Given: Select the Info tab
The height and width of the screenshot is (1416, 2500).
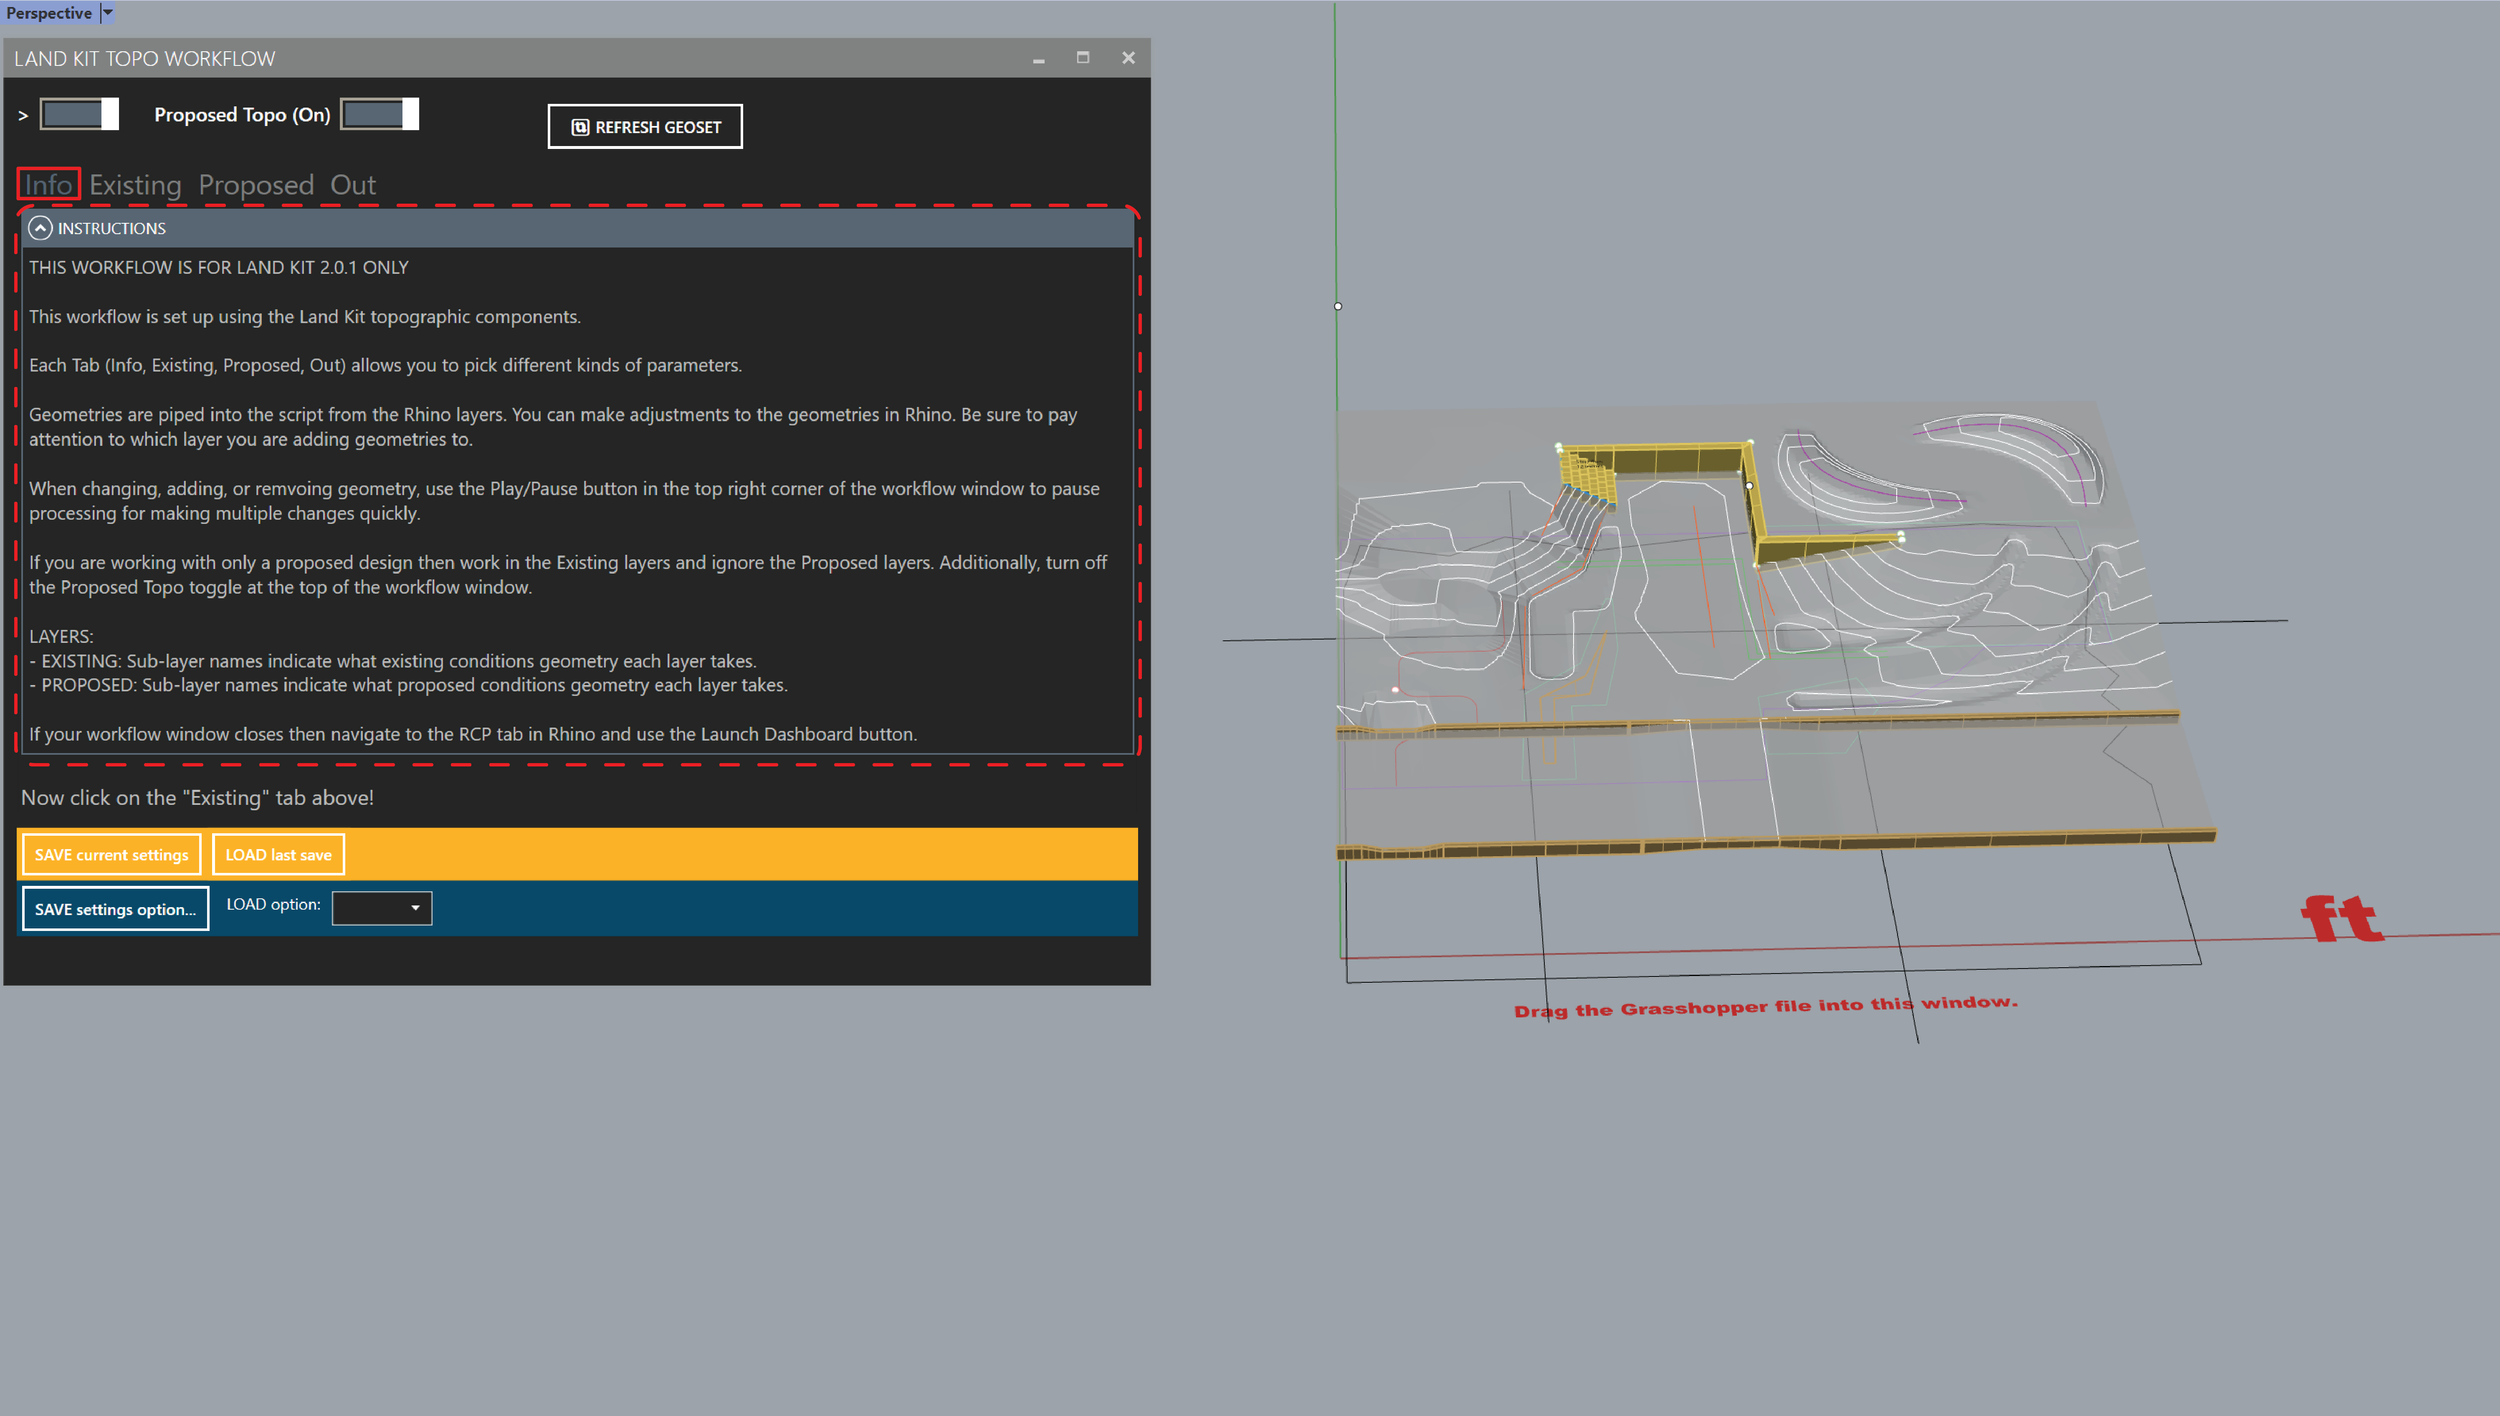Looking at the screenshot, I should (x=48, y=185).
